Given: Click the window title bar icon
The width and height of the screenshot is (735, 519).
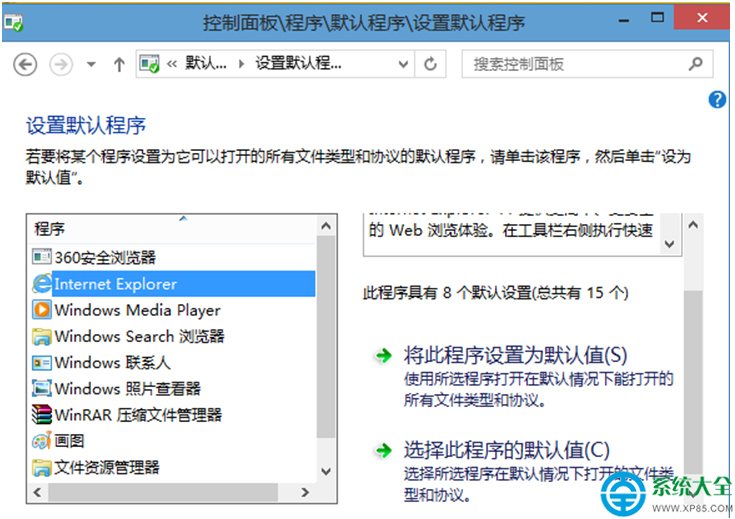Looking at the screenshot, I should pyautogui.click(x=13, y=23).
